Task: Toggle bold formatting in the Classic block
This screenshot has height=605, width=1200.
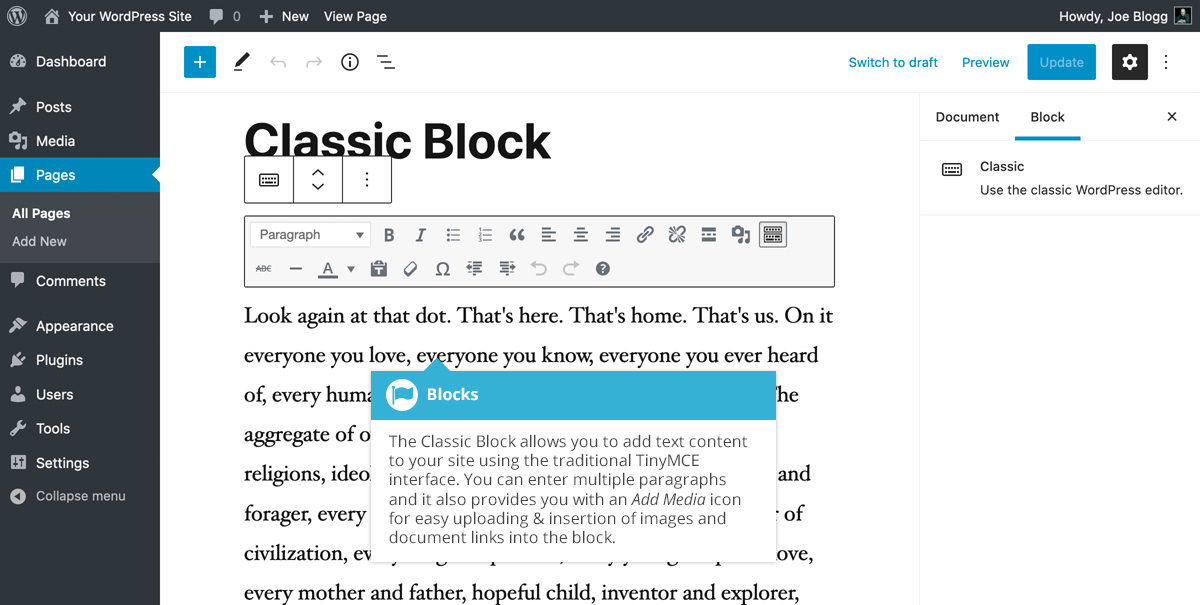Action: pos(389,234)
